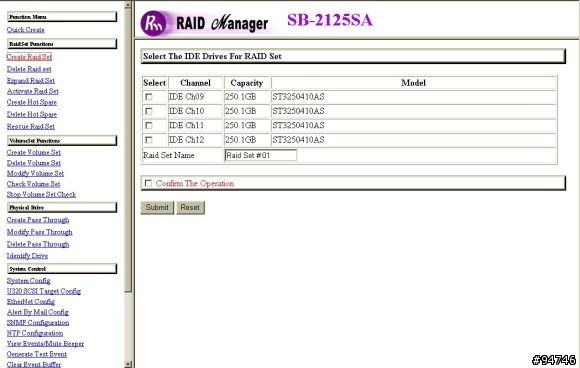Click the 250.1GB capacity in Ch12 row
Screen dimensions: 580x368
240,140
